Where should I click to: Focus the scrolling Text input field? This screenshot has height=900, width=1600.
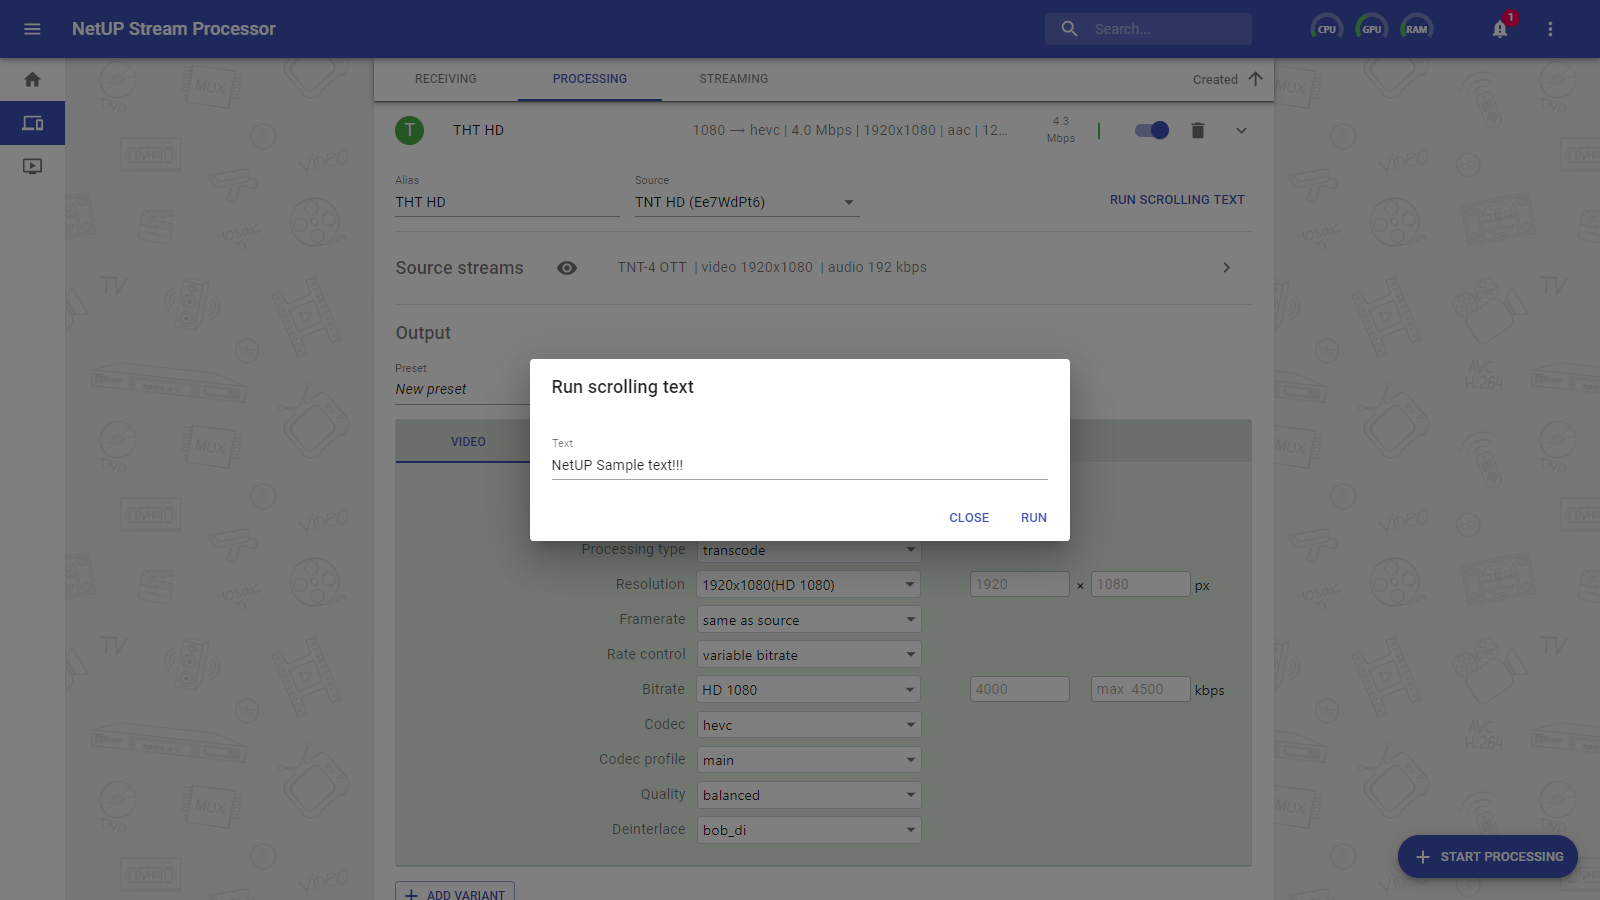[x=799, y=465]
